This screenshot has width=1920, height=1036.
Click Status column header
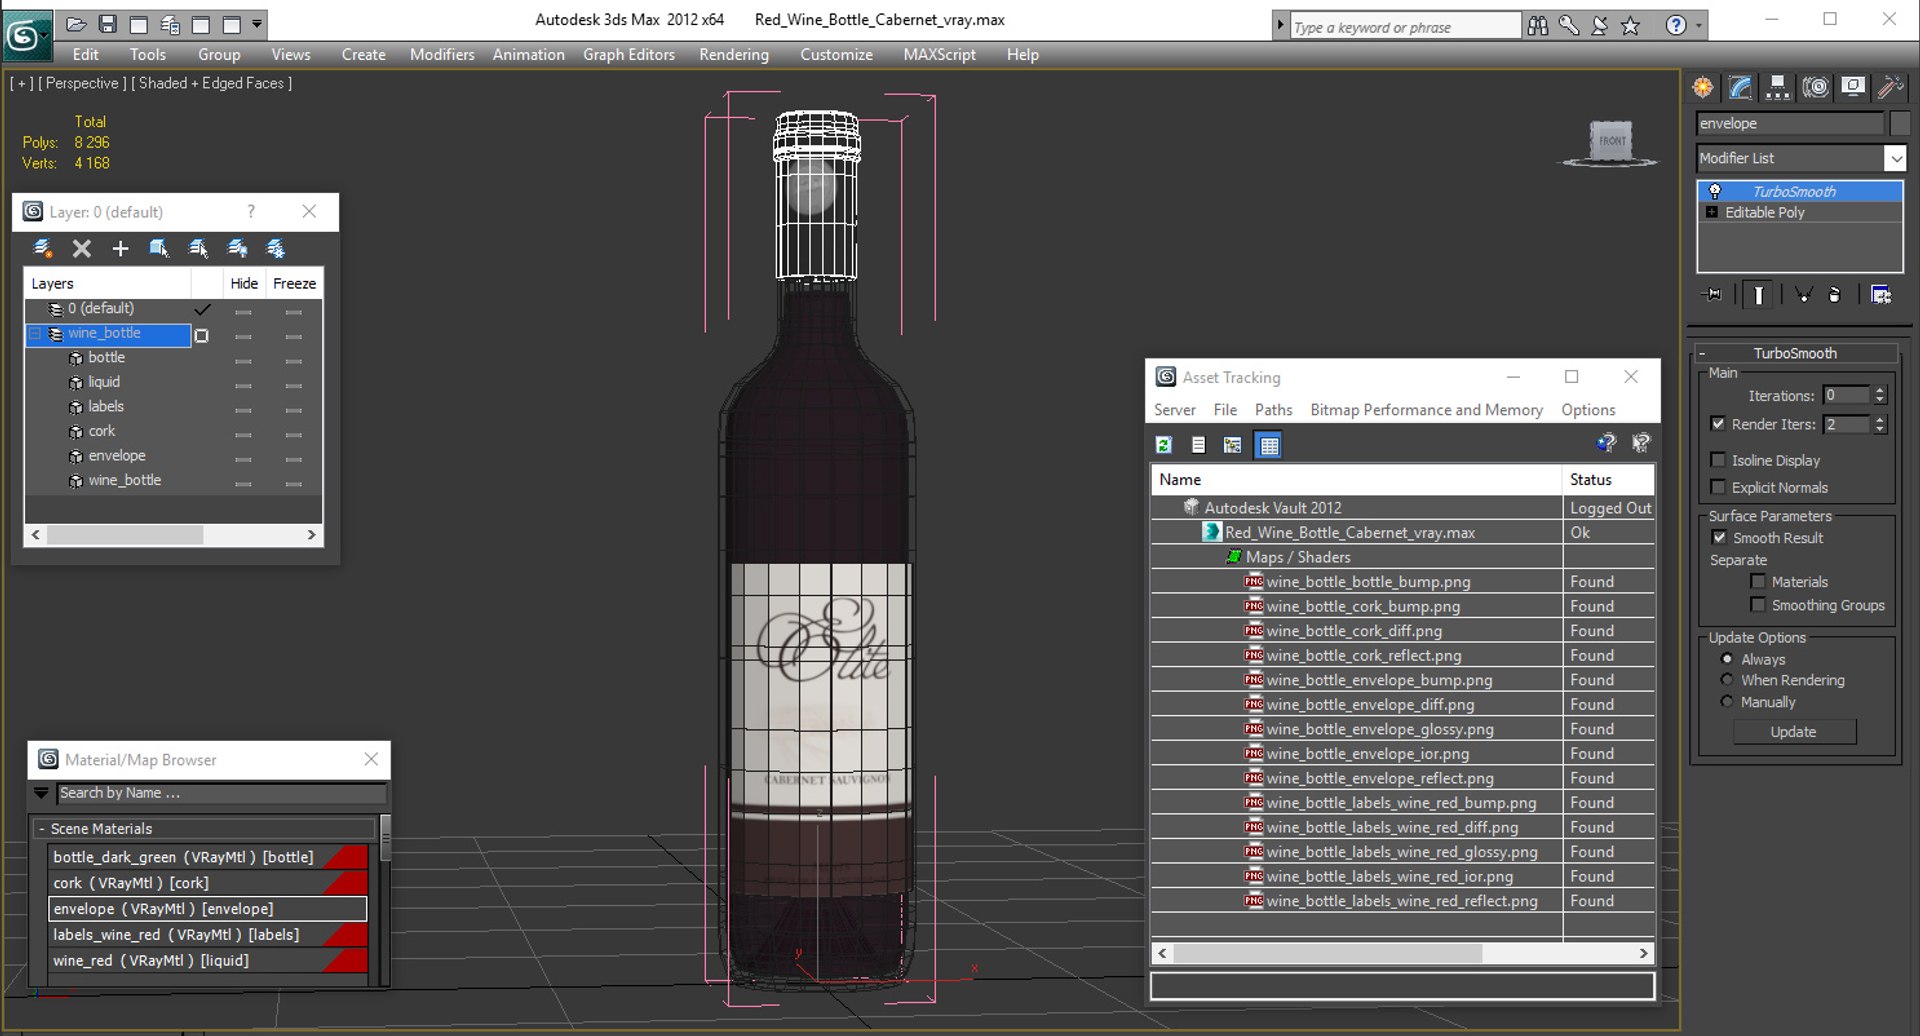coord(1608,480)
